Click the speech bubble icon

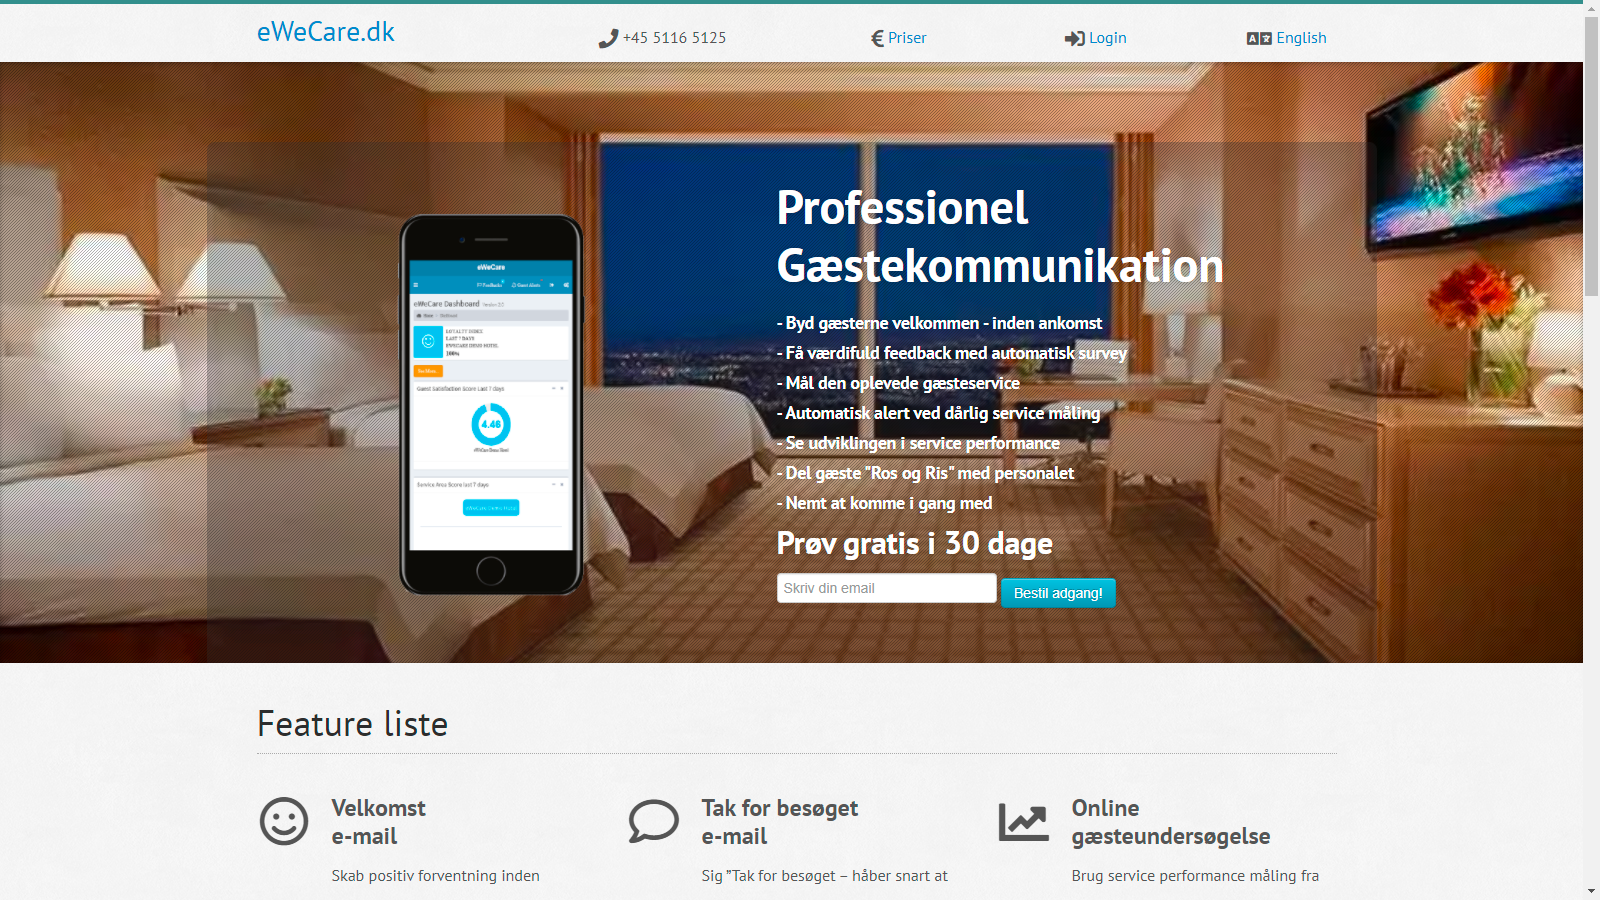click(x=654, y=821)
